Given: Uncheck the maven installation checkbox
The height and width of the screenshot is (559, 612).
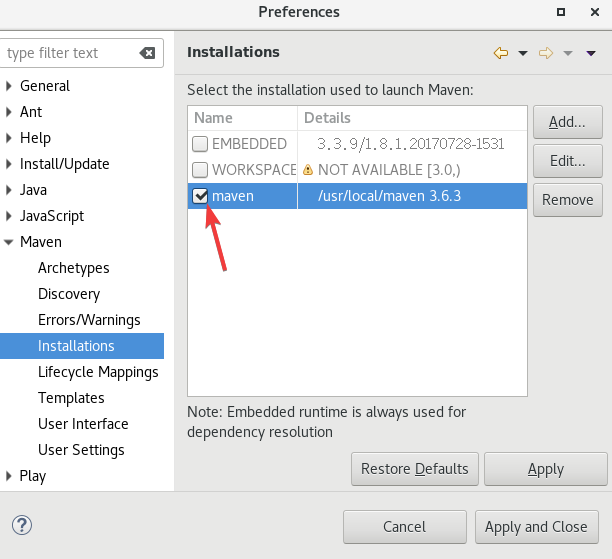Looking at the screenshot, I should click(200, 196).
